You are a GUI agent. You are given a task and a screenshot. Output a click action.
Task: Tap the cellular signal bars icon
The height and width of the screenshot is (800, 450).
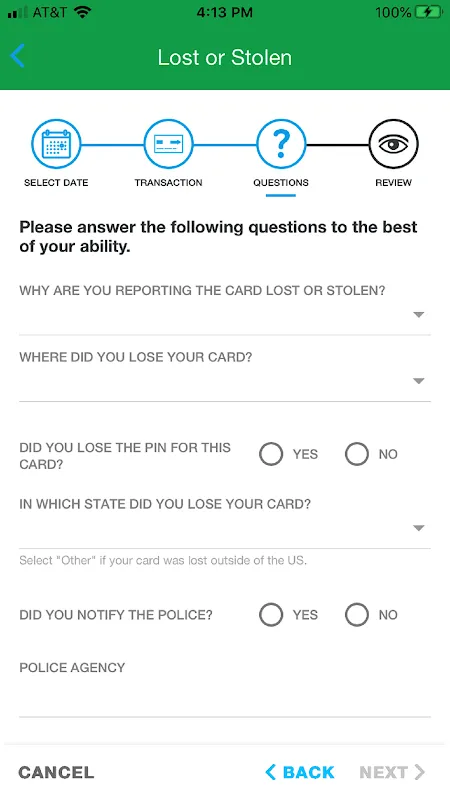(18, 13)
